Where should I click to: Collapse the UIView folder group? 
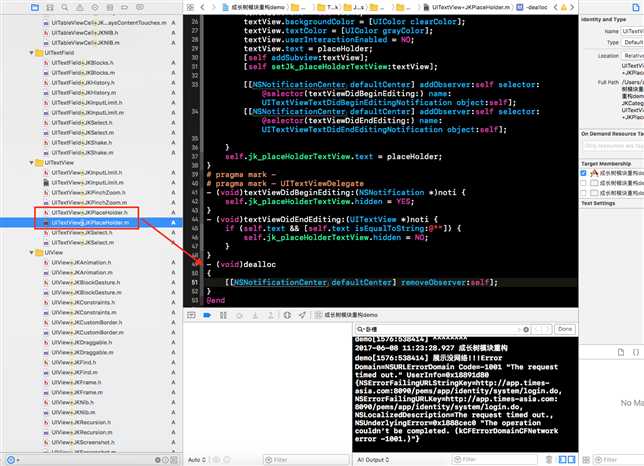pyautogui.click(x=31, y=253)
